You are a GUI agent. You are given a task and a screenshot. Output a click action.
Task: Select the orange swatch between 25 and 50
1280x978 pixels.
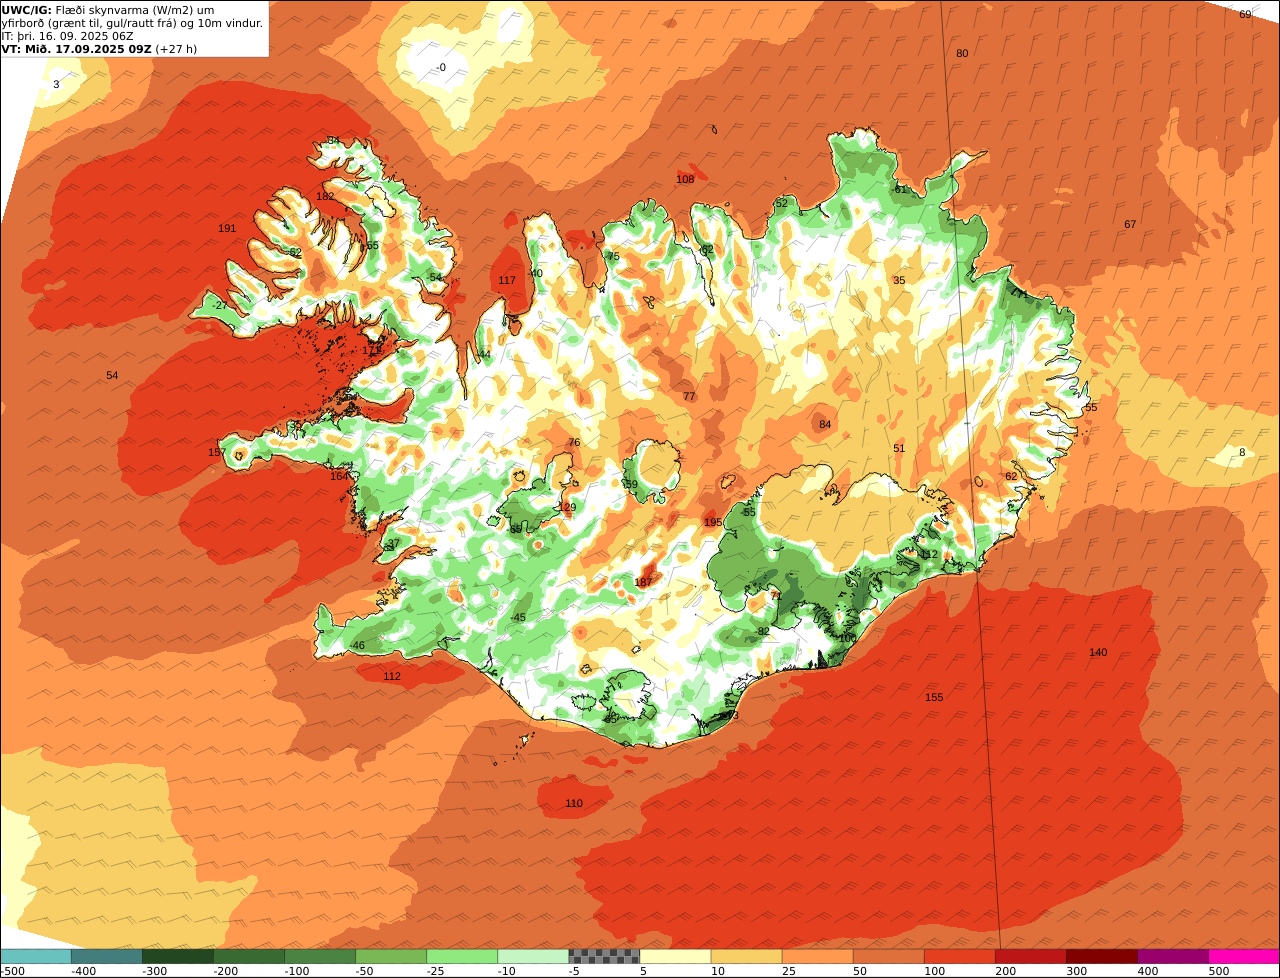[x=817, y=956]
